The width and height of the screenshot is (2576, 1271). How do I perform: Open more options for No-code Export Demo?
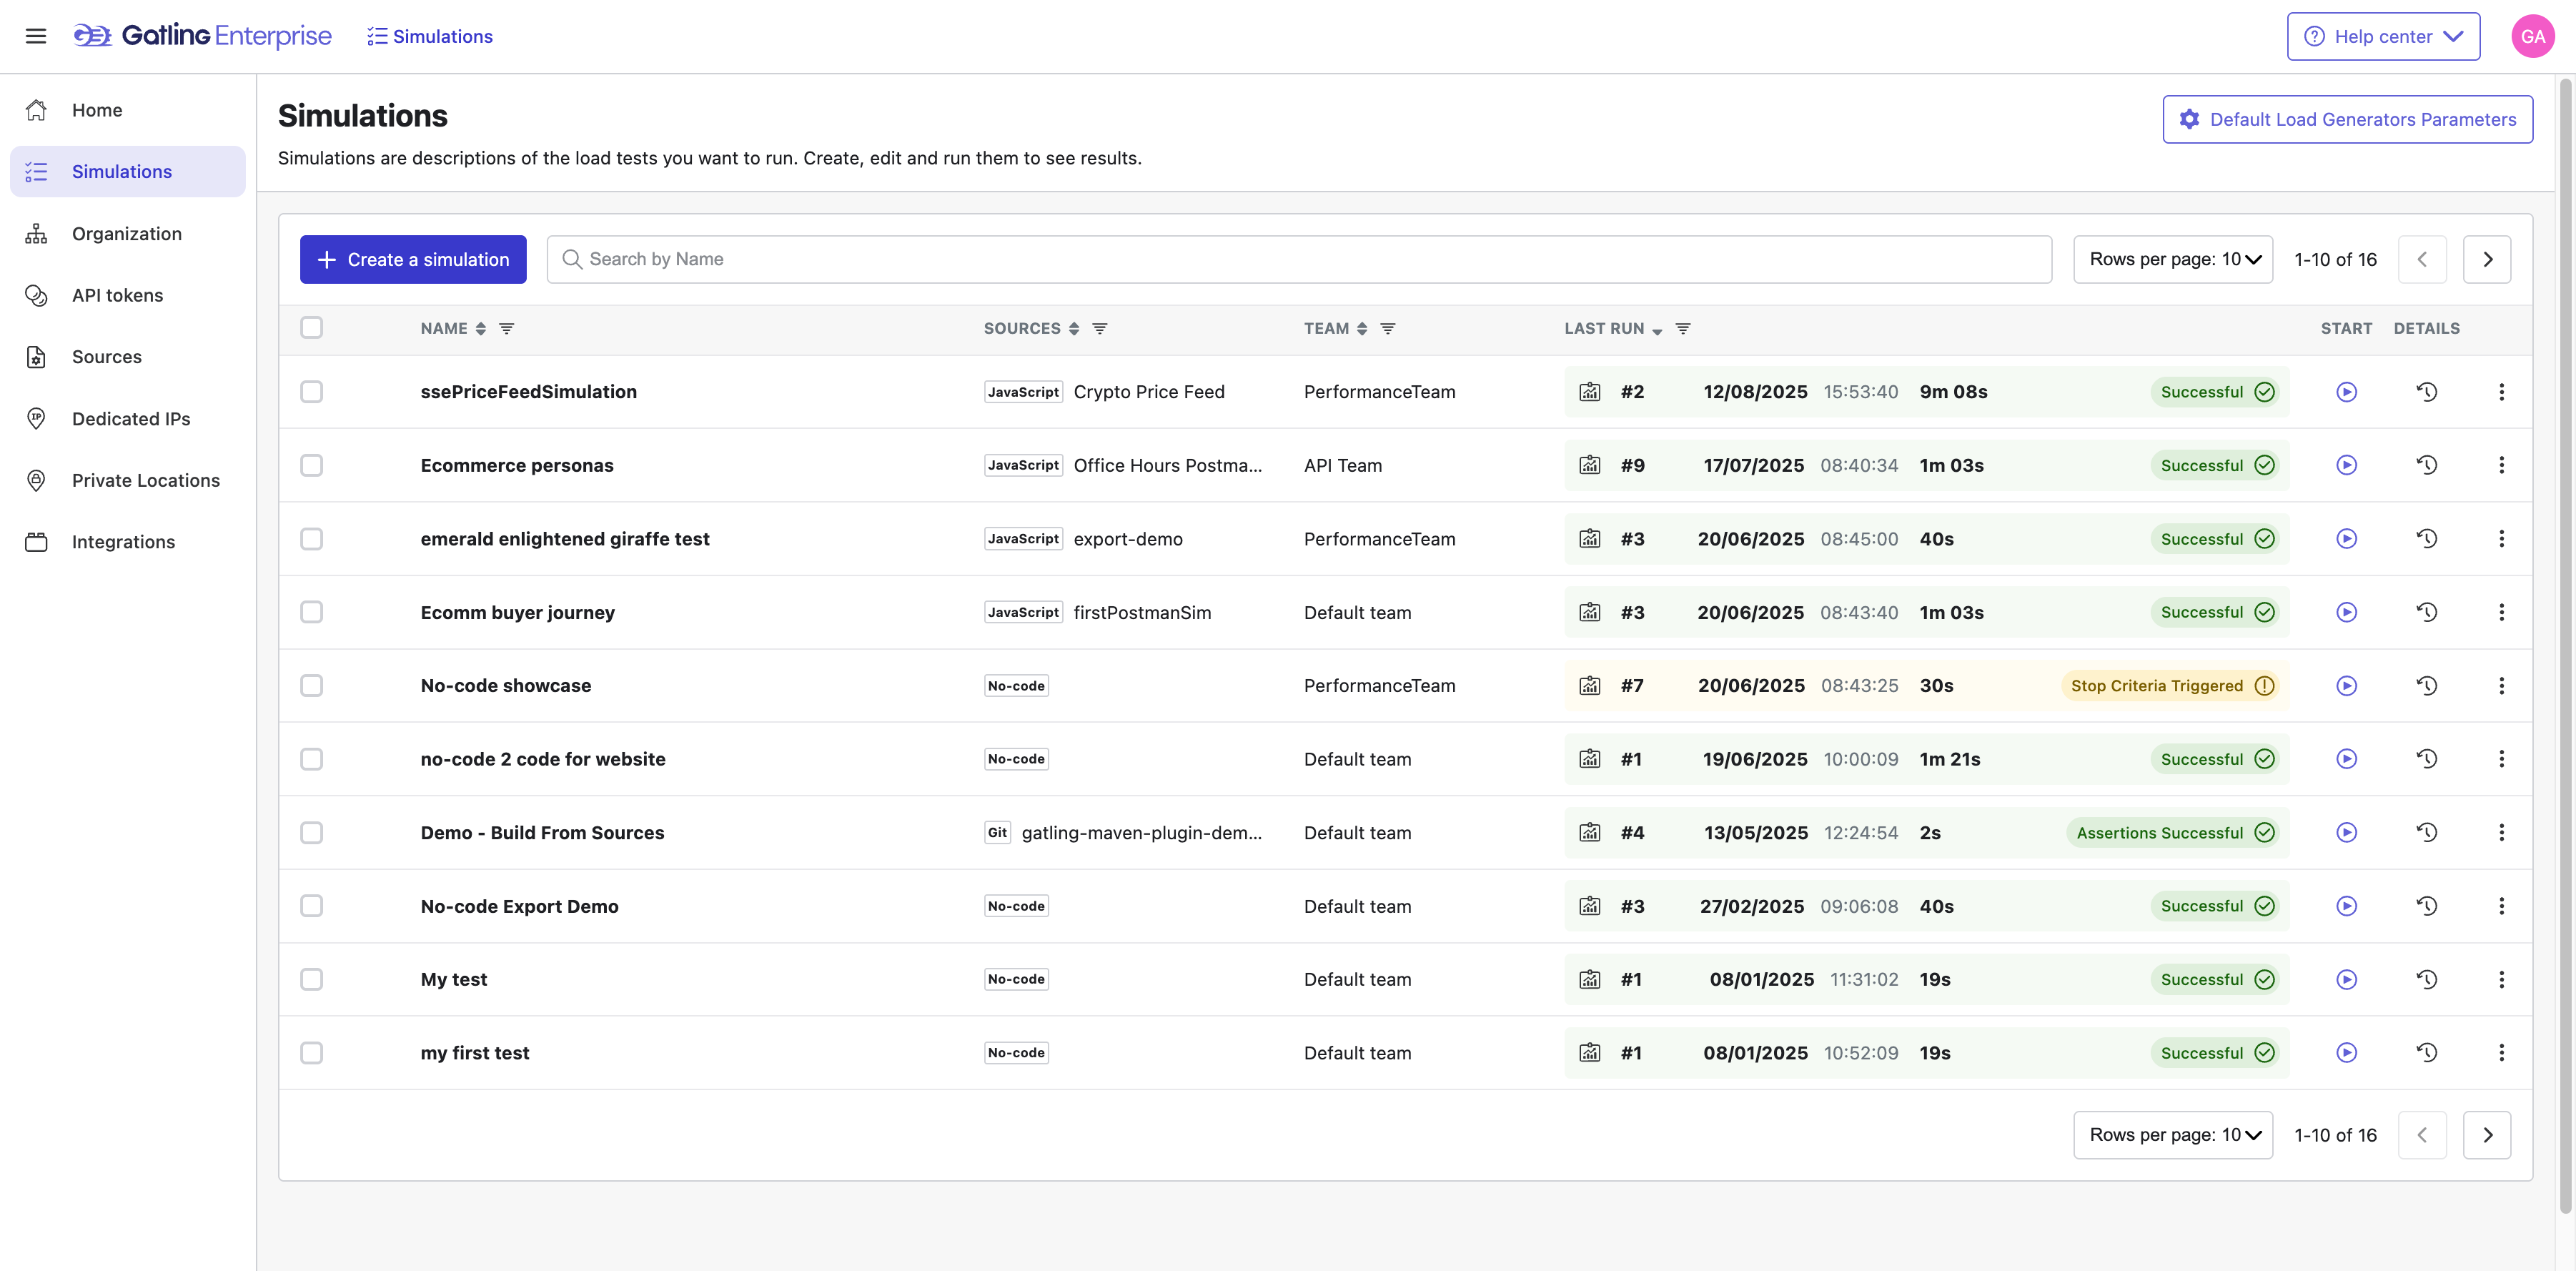(x=2502, y=906)
